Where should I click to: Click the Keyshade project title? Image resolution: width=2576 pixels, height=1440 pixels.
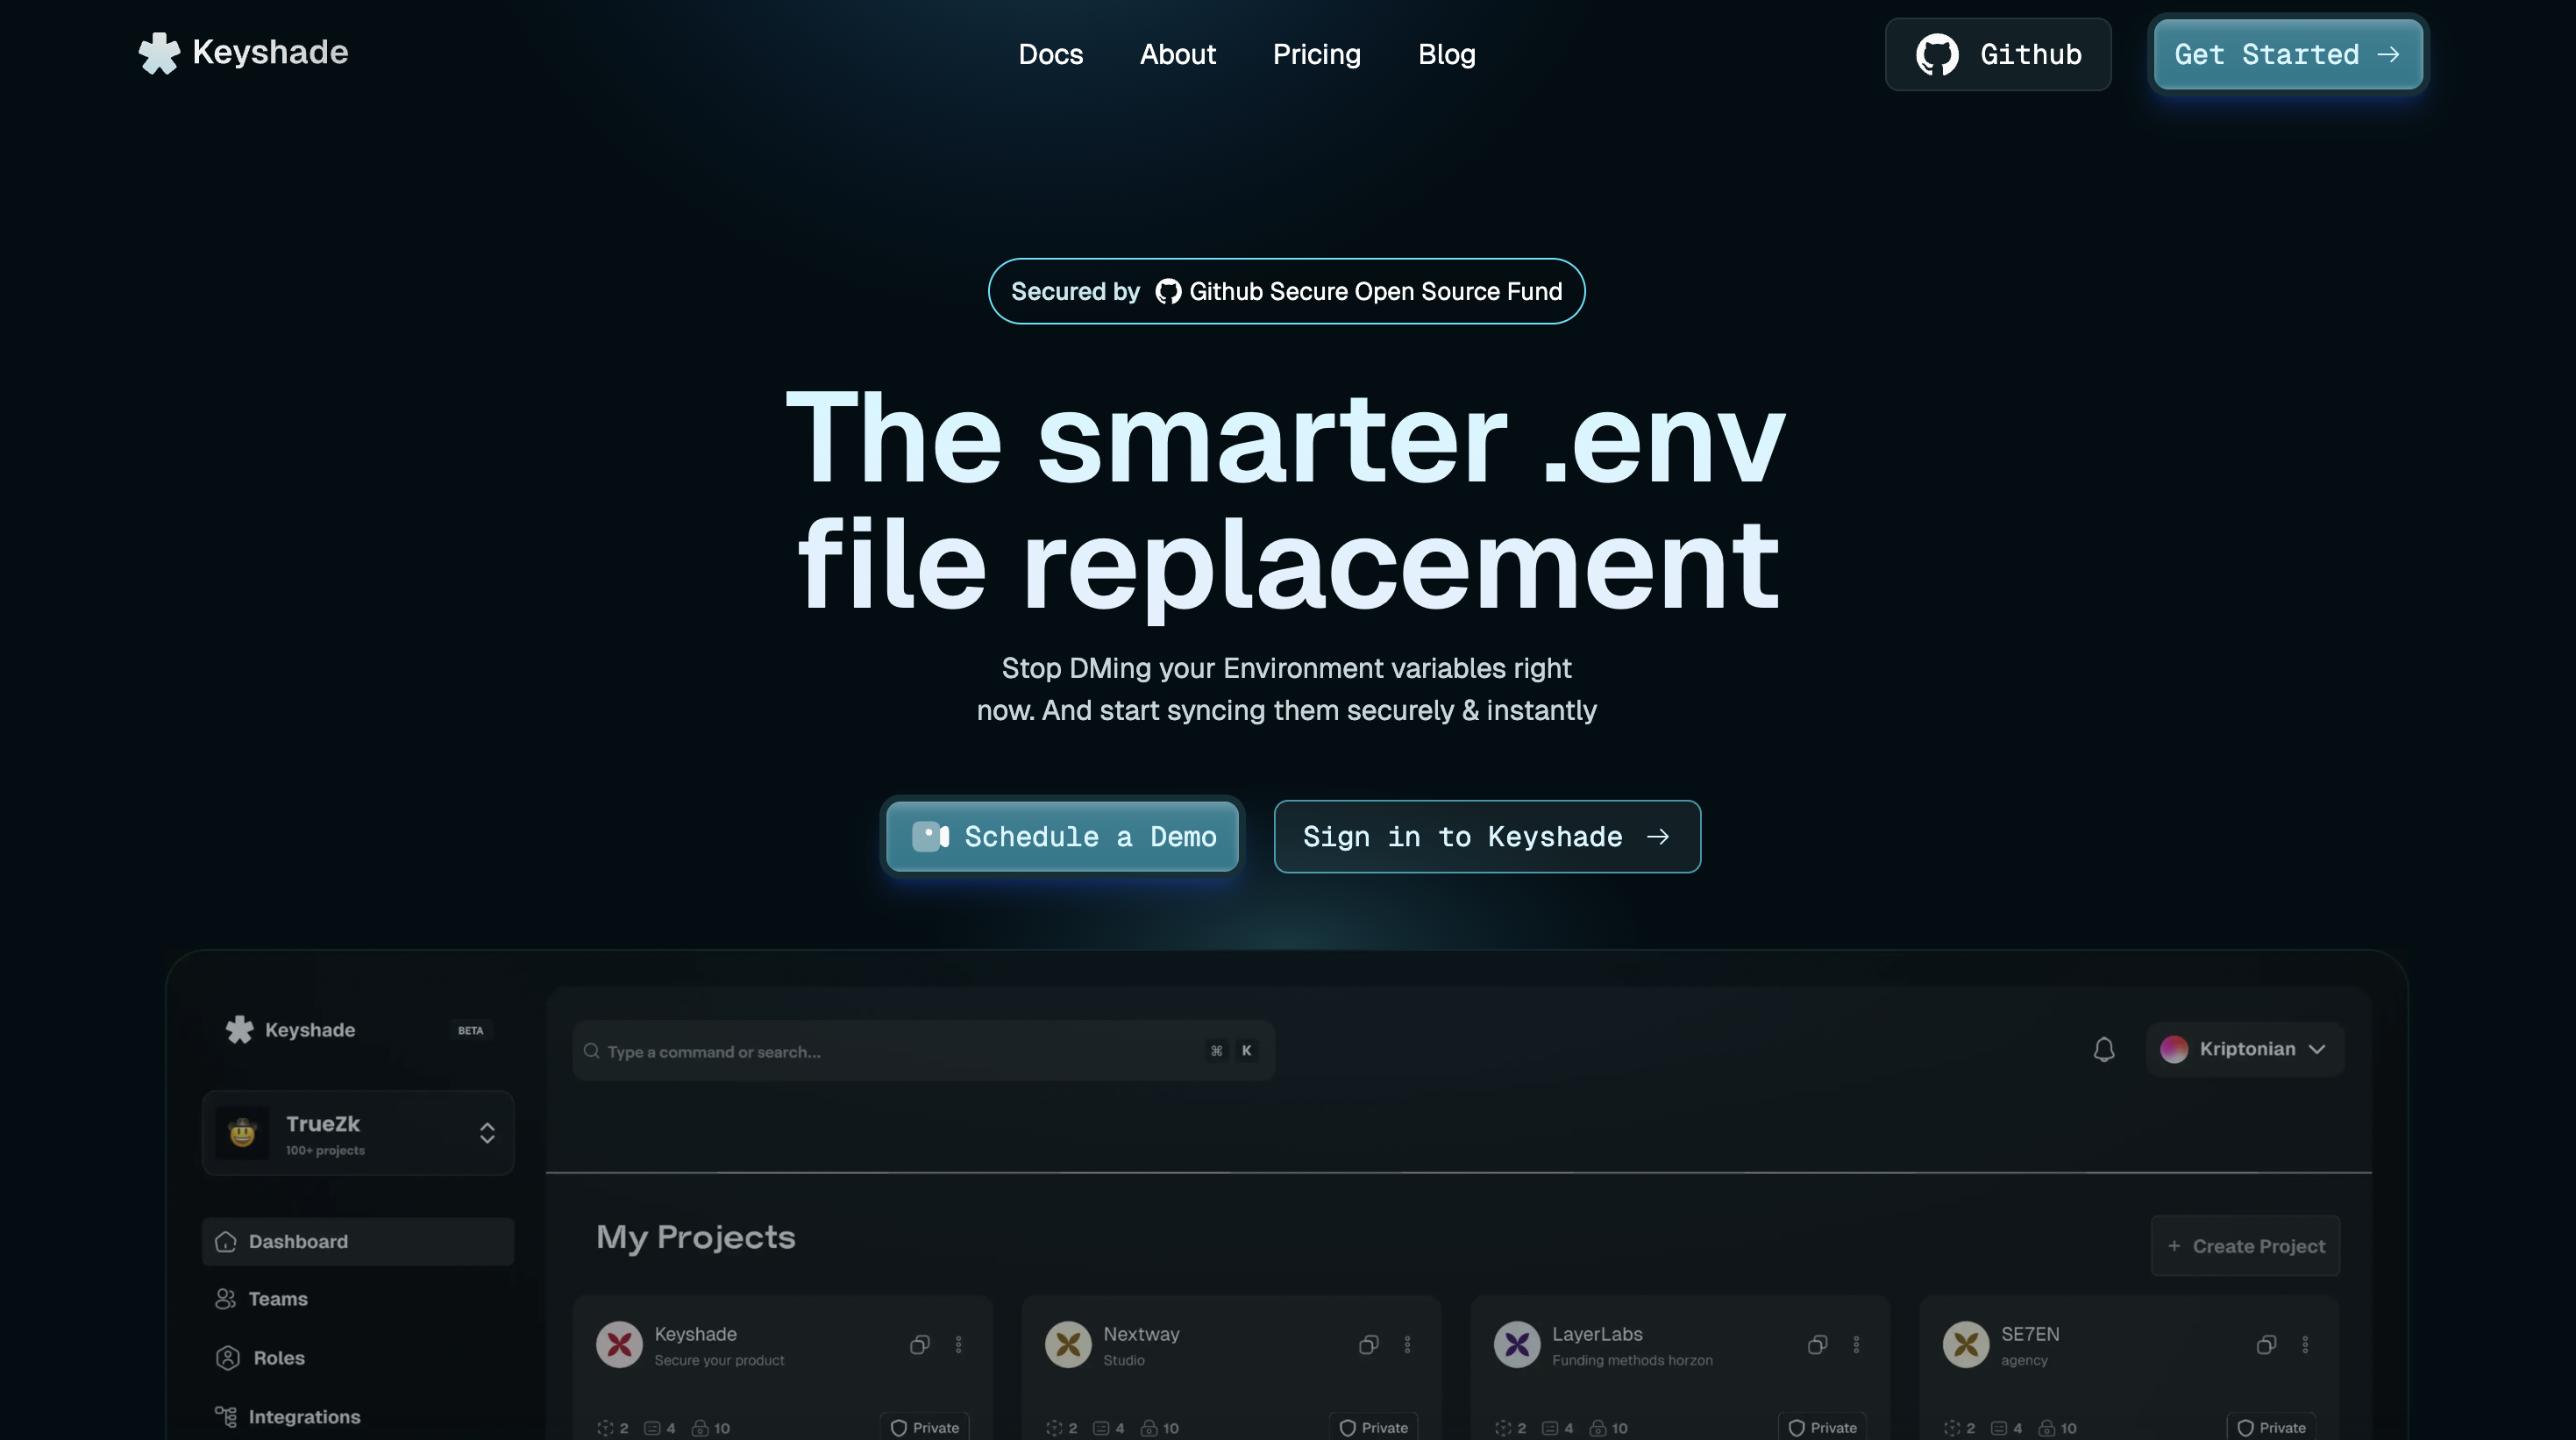(x=695, y=1334)
